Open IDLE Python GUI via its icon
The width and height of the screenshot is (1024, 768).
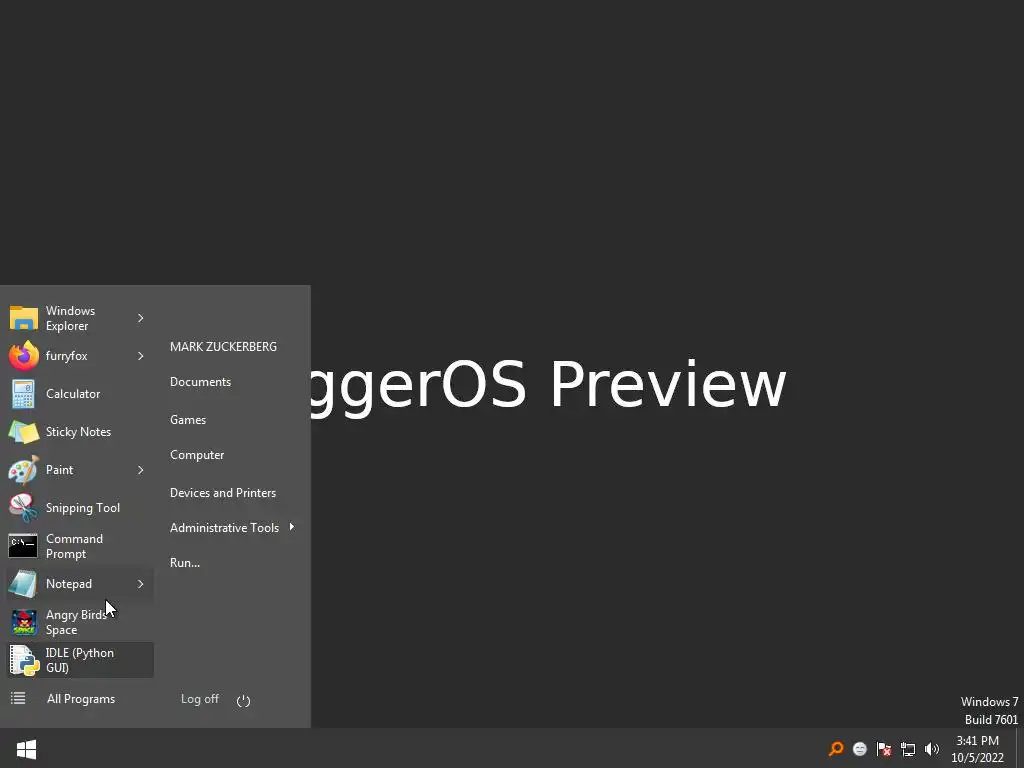coord(24,660)
